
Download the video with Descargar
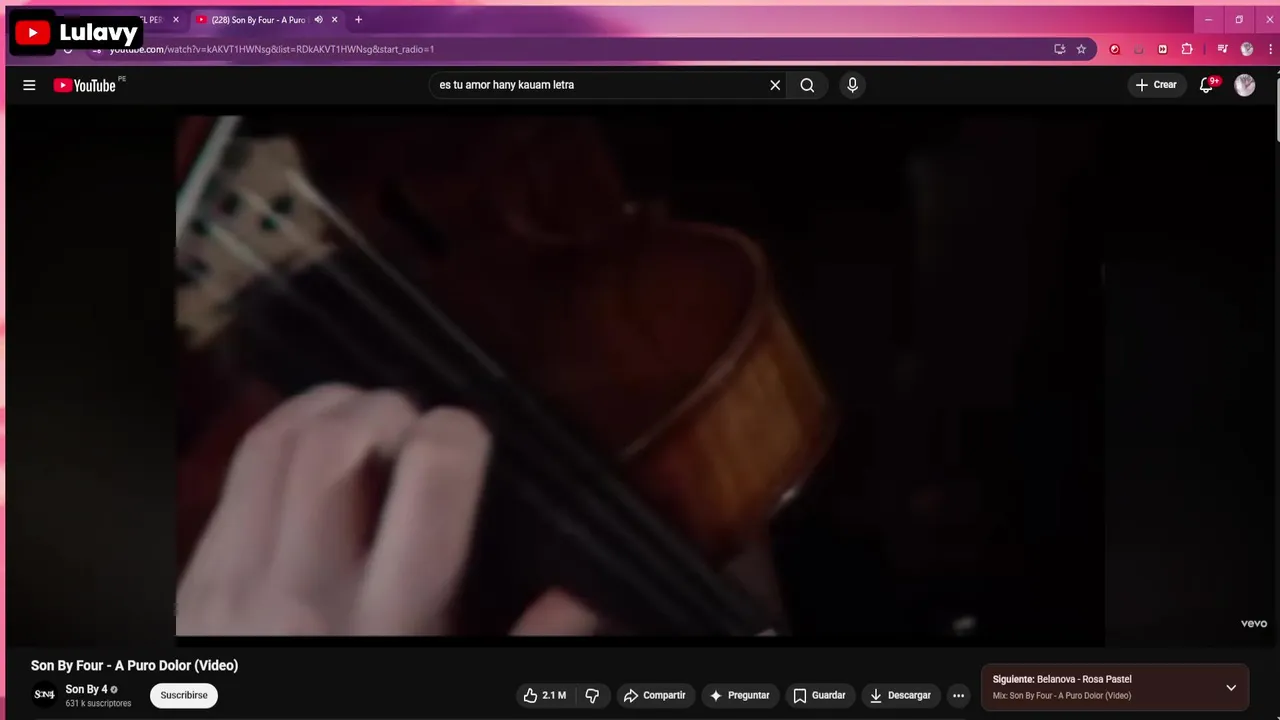click(x=901, y=695)
